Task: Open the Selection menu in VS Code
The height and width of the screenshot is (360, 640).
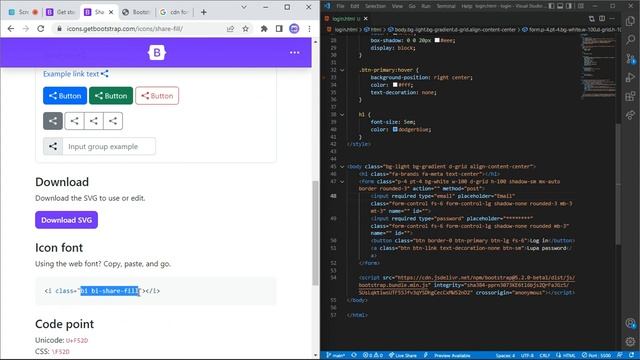Action: click(375, 6)
